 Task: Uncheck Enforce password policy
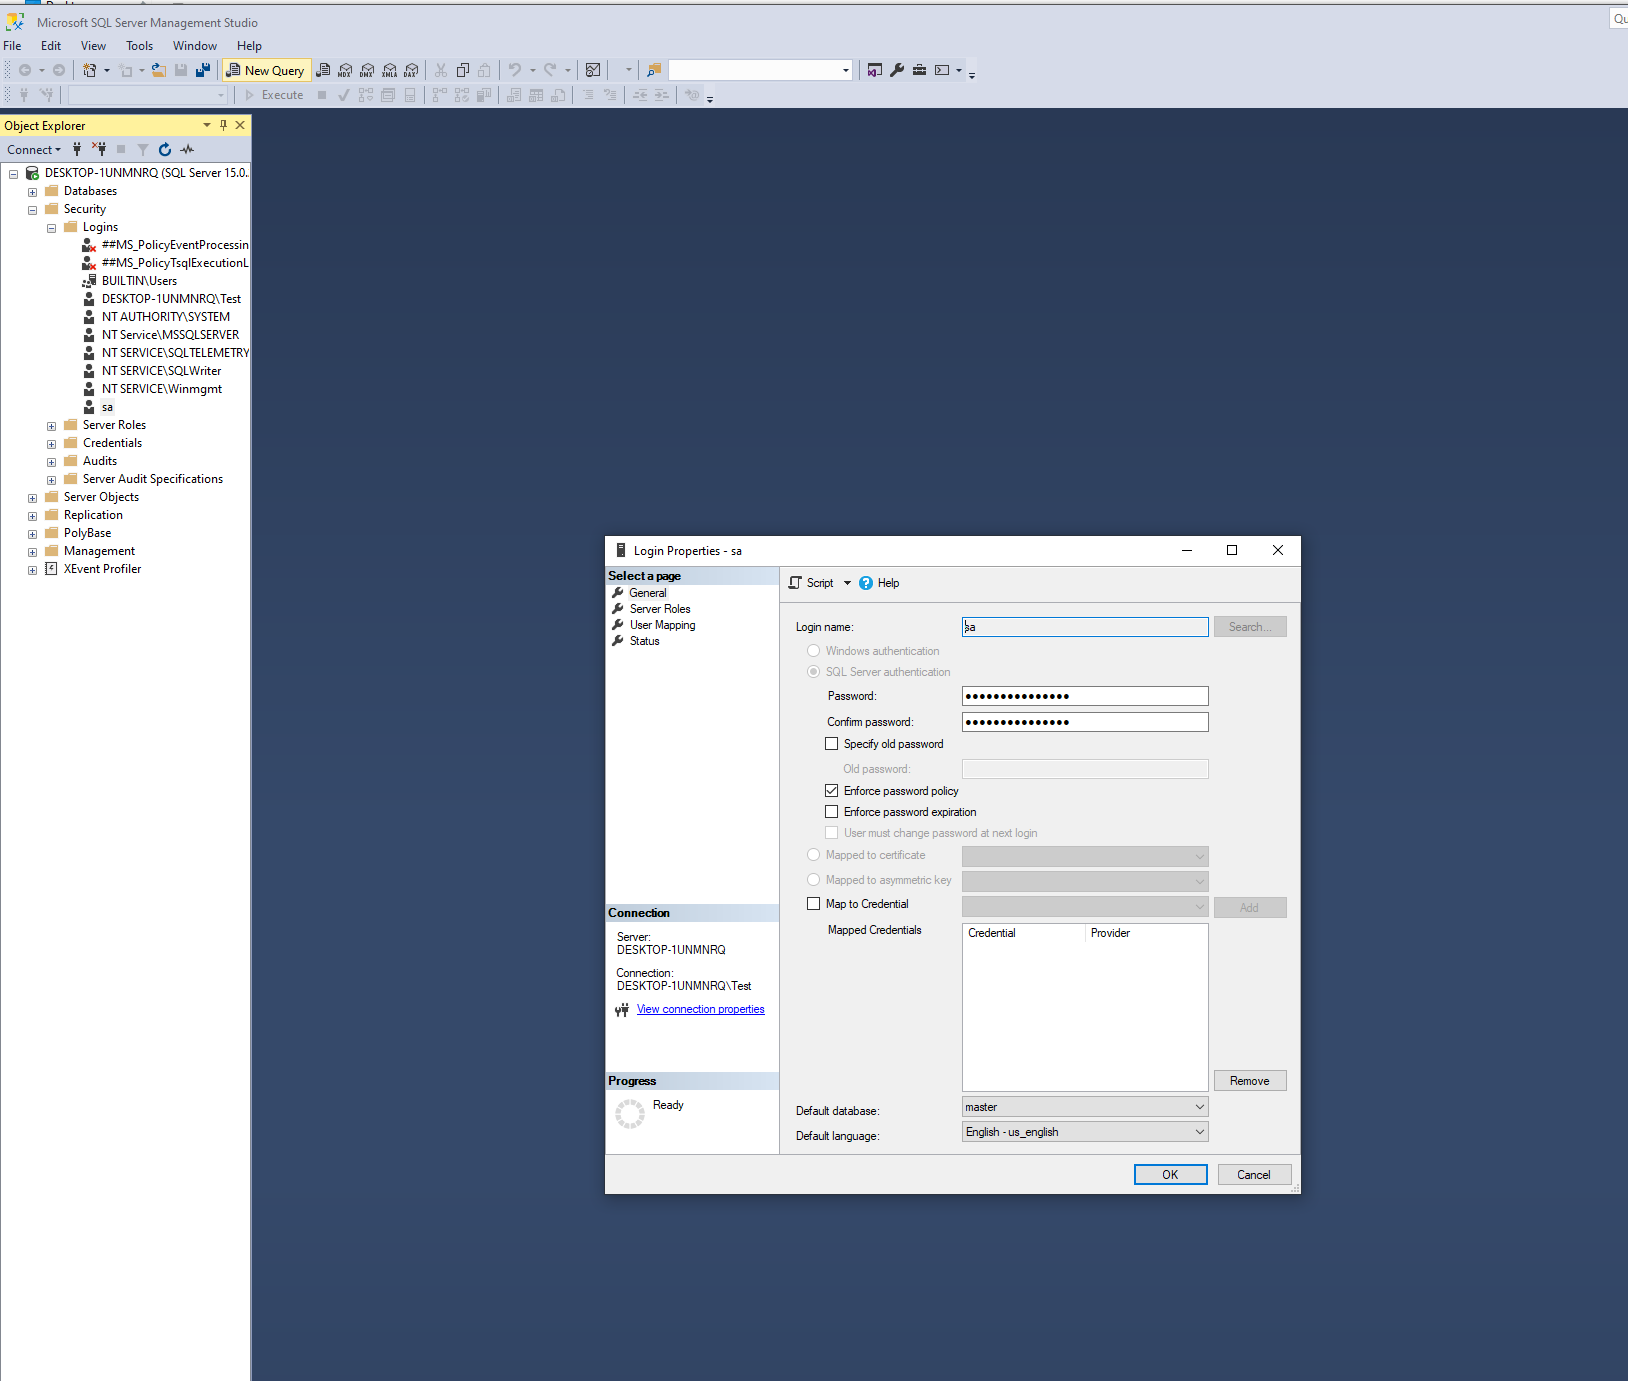(x=832, y=791)
